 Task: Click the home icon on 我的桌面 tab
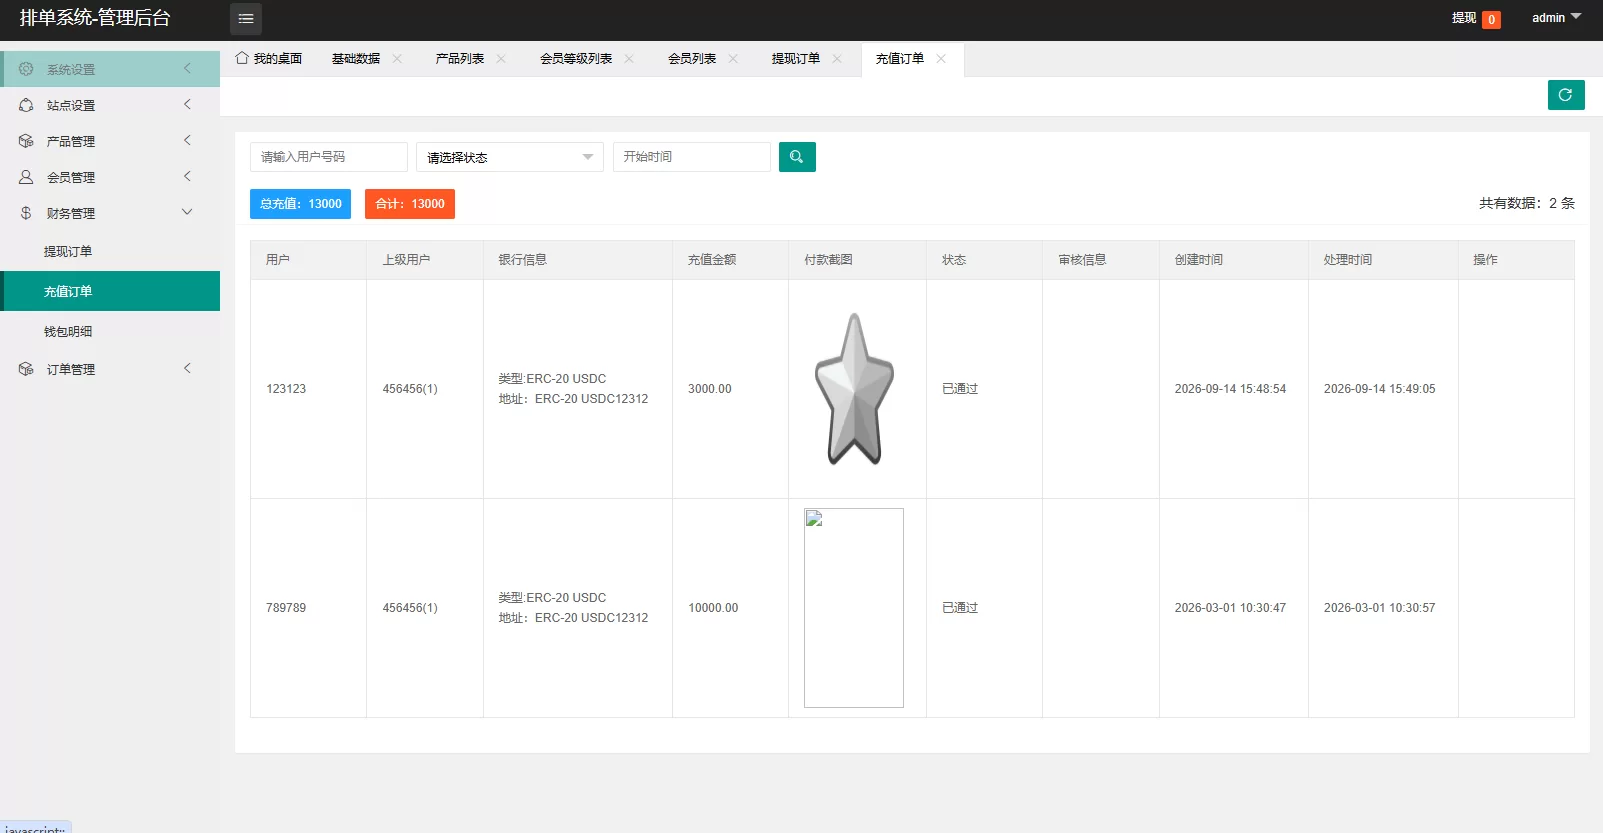(x=242, y=58)
